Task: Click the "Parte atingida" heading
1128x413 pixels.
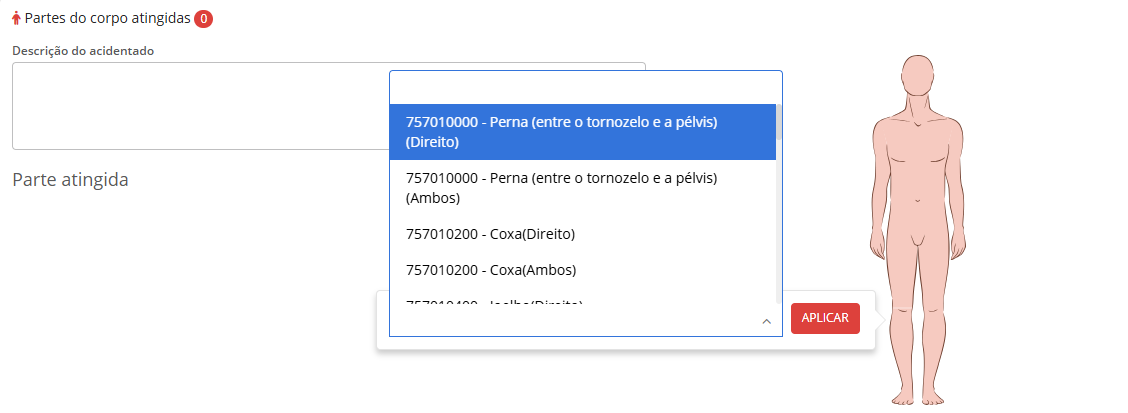Action: (x=70, y=180)
